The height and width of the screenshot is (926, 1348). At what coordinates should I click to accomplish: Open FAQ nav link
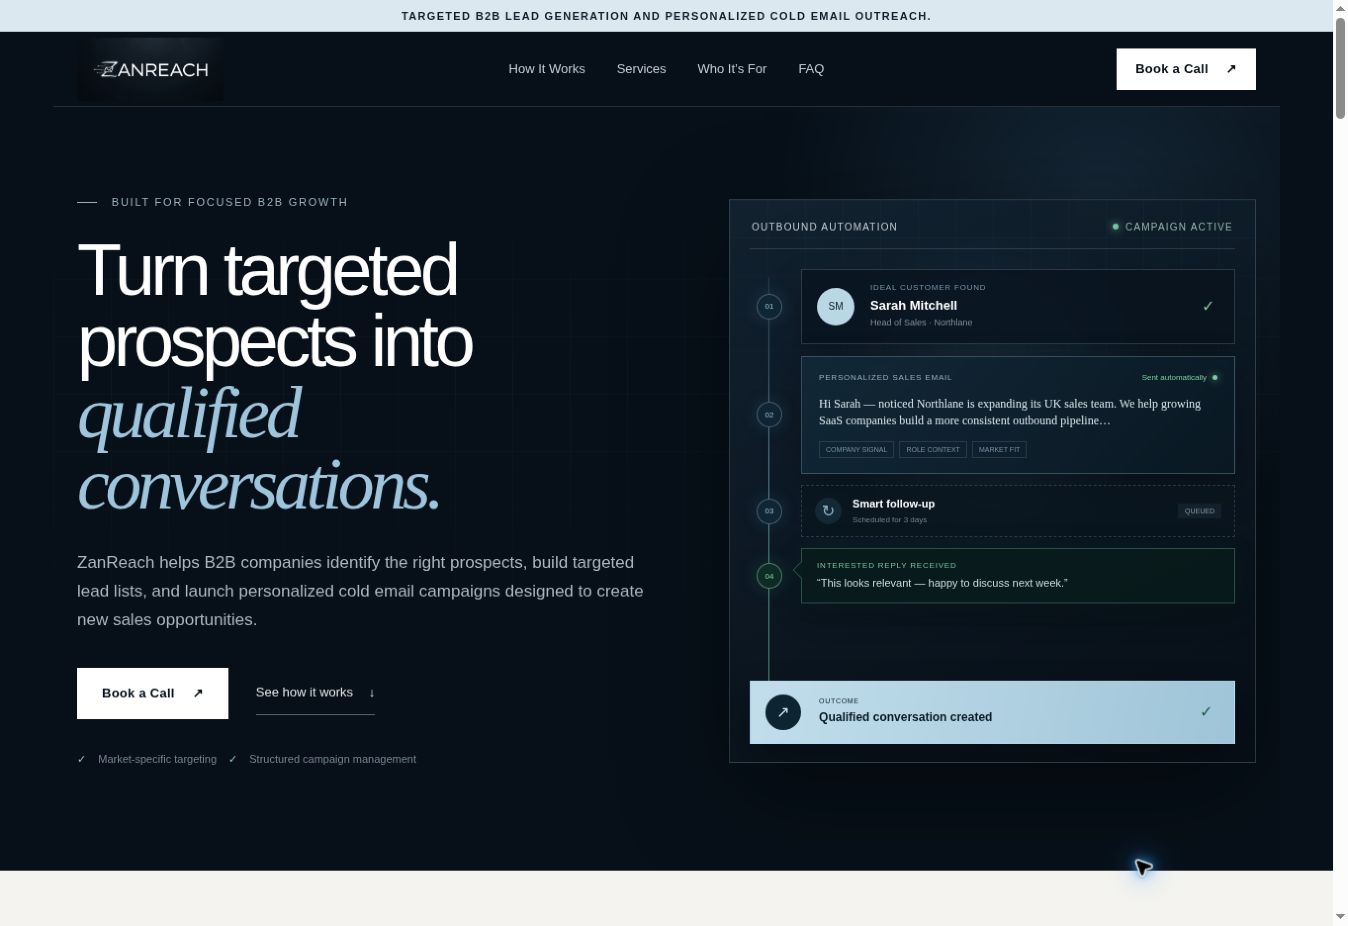click(x=811, y=69)
